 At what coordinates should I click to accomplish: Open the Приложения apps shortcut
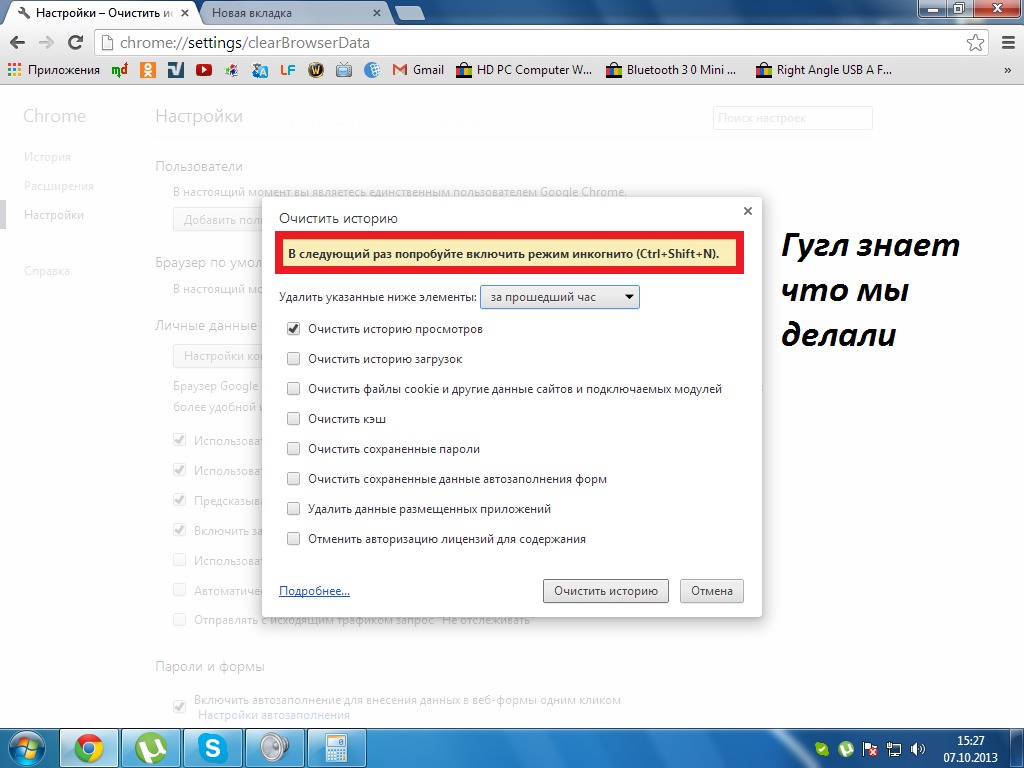(54, 70)
